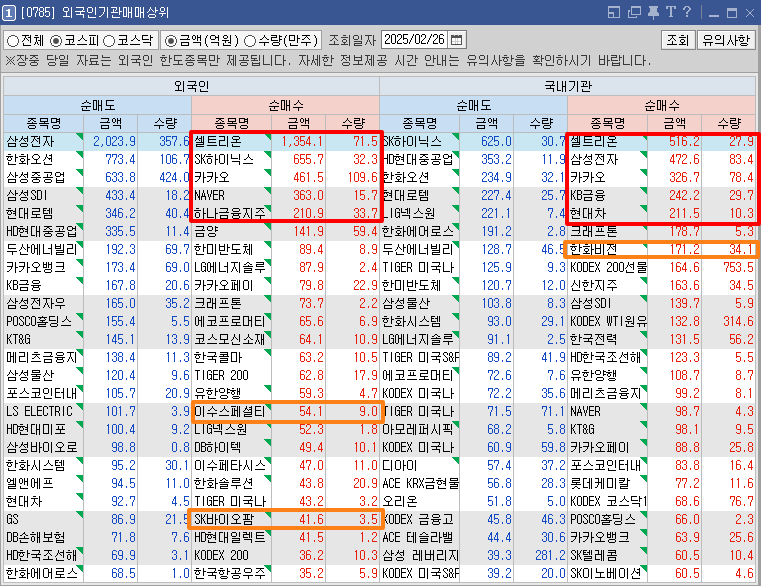761x586 pixels.
Task: Click the 외국인 group header
Action: (191, 86)
